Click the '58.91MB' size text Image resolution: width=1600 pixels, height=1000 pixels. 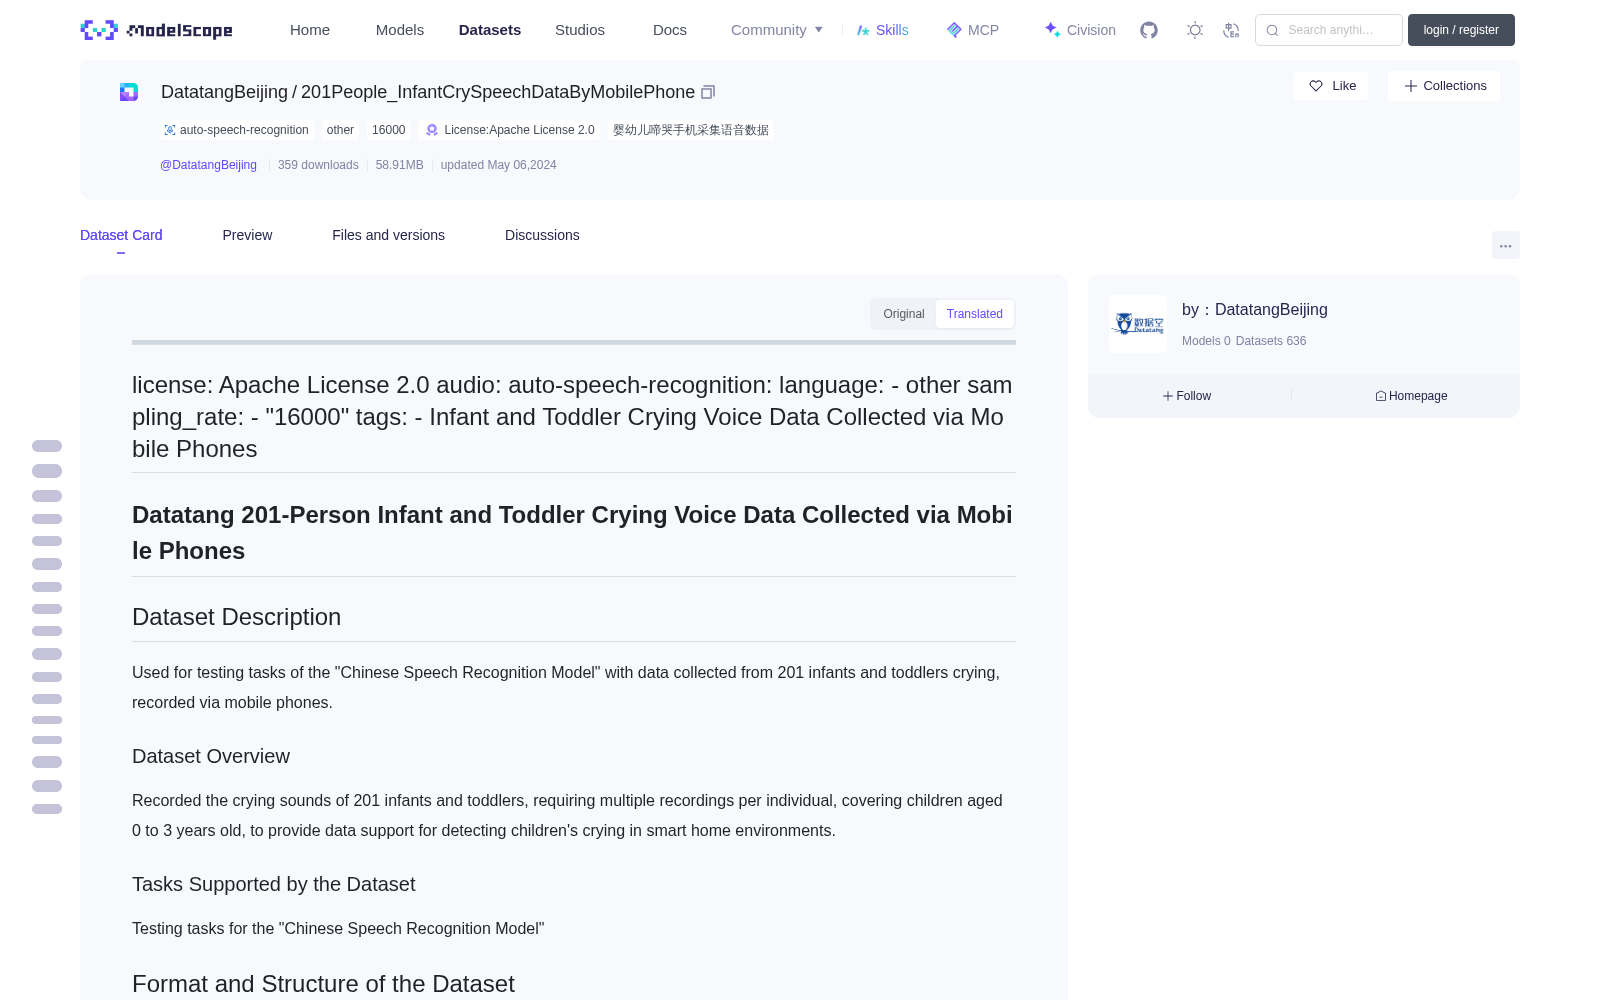399,165
